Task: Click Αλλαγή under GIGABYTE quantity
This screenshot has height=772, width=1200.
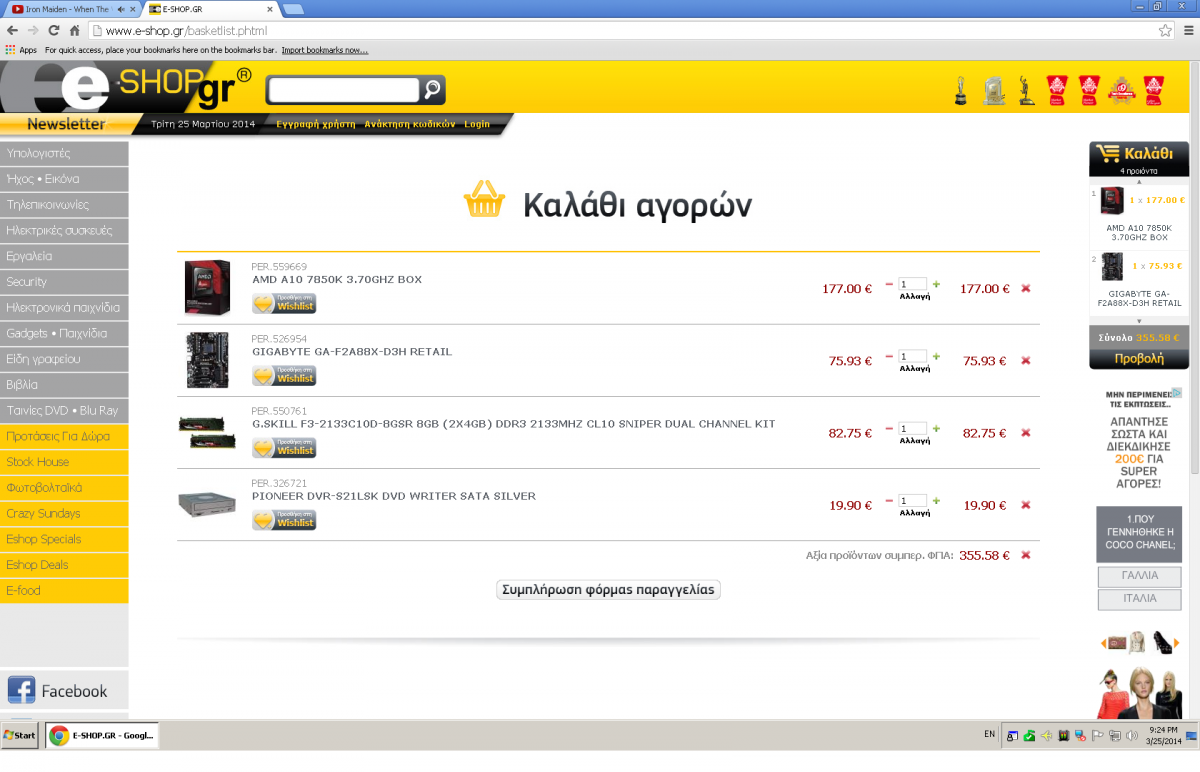Action: tap(914, 369)
